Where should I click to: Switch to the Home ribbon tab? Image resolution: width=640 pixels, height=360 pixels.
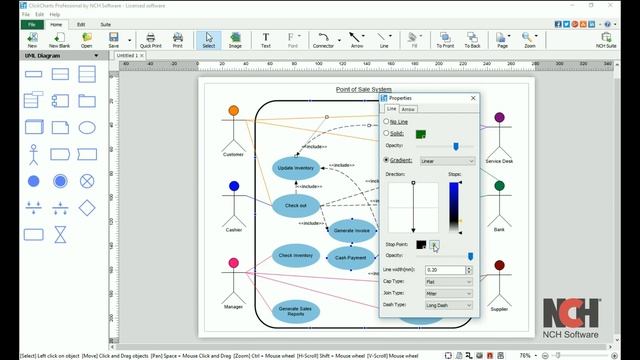pyautogui.click(x=56, y=24)
